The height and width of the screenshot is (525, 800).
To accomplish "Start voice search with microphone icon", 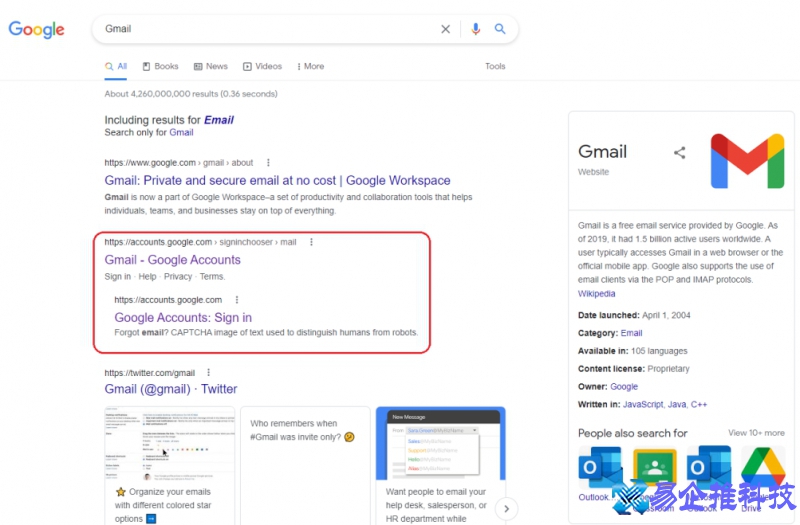I will (x=476, y=29).
